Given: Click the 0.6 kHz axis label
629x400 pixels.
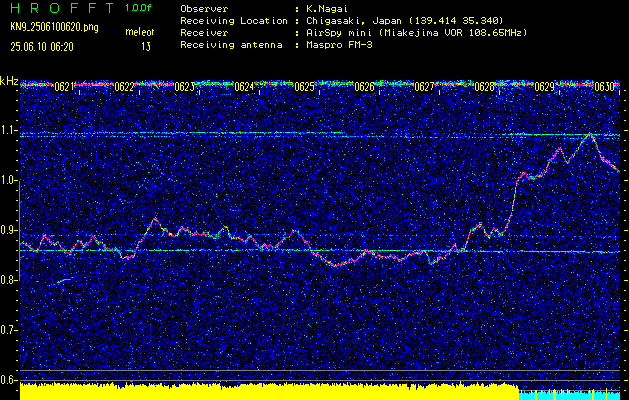Looking at the screenshot, I should [x=9, y=380].
